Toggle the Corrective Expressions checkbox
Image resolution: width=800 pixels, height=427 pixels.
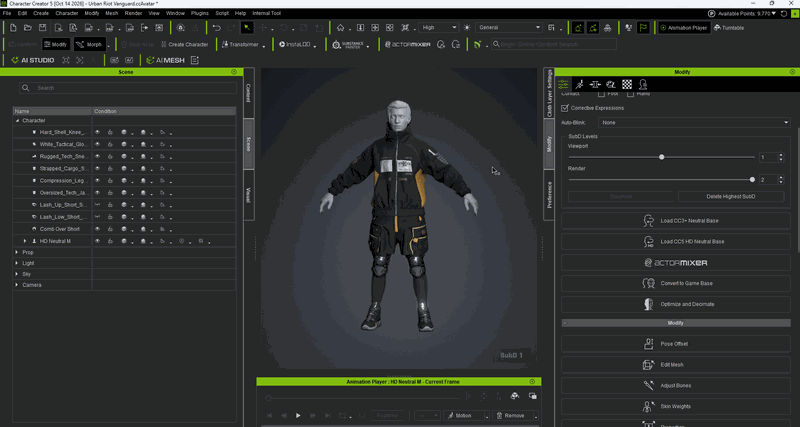[x=564, y=108]
